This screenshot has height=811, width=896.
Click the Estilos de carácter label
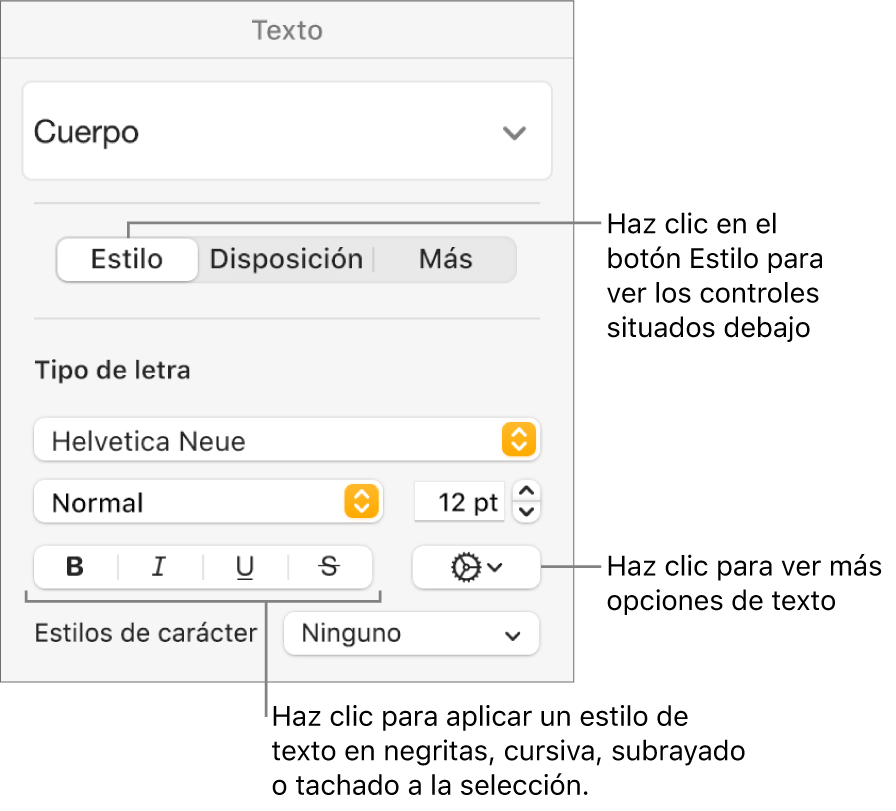coord(146,634)
